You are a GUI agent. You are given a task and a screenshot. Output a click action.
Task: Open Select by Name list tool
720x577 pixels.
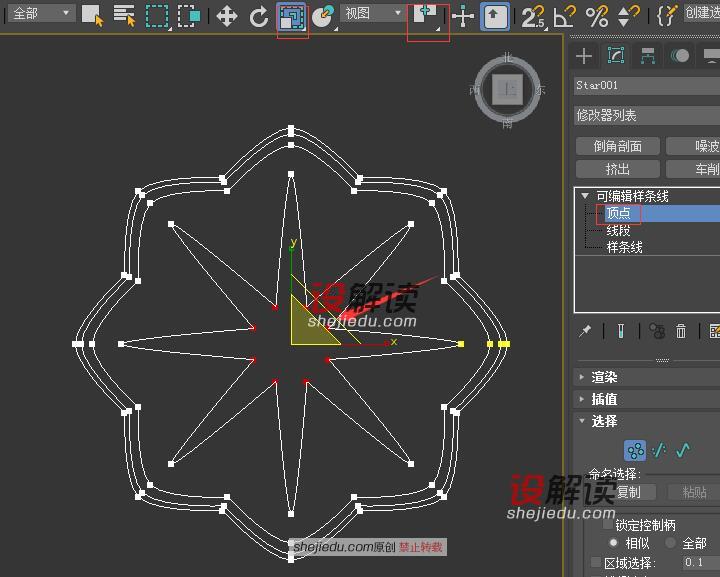pyautogui.click(x=124, y=16)
